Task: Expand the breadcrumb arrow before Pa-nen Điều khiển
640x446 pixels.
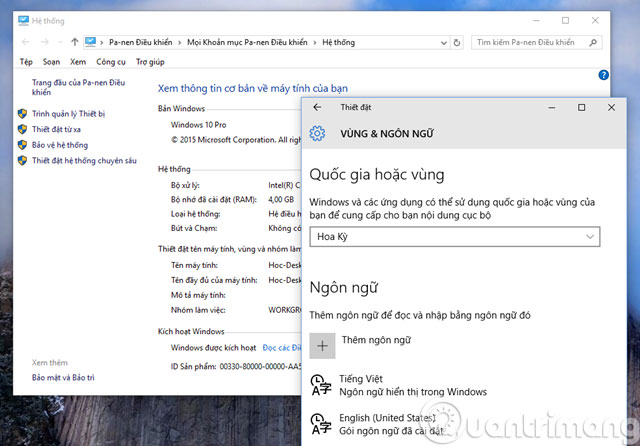Action: tap(101, 43)
